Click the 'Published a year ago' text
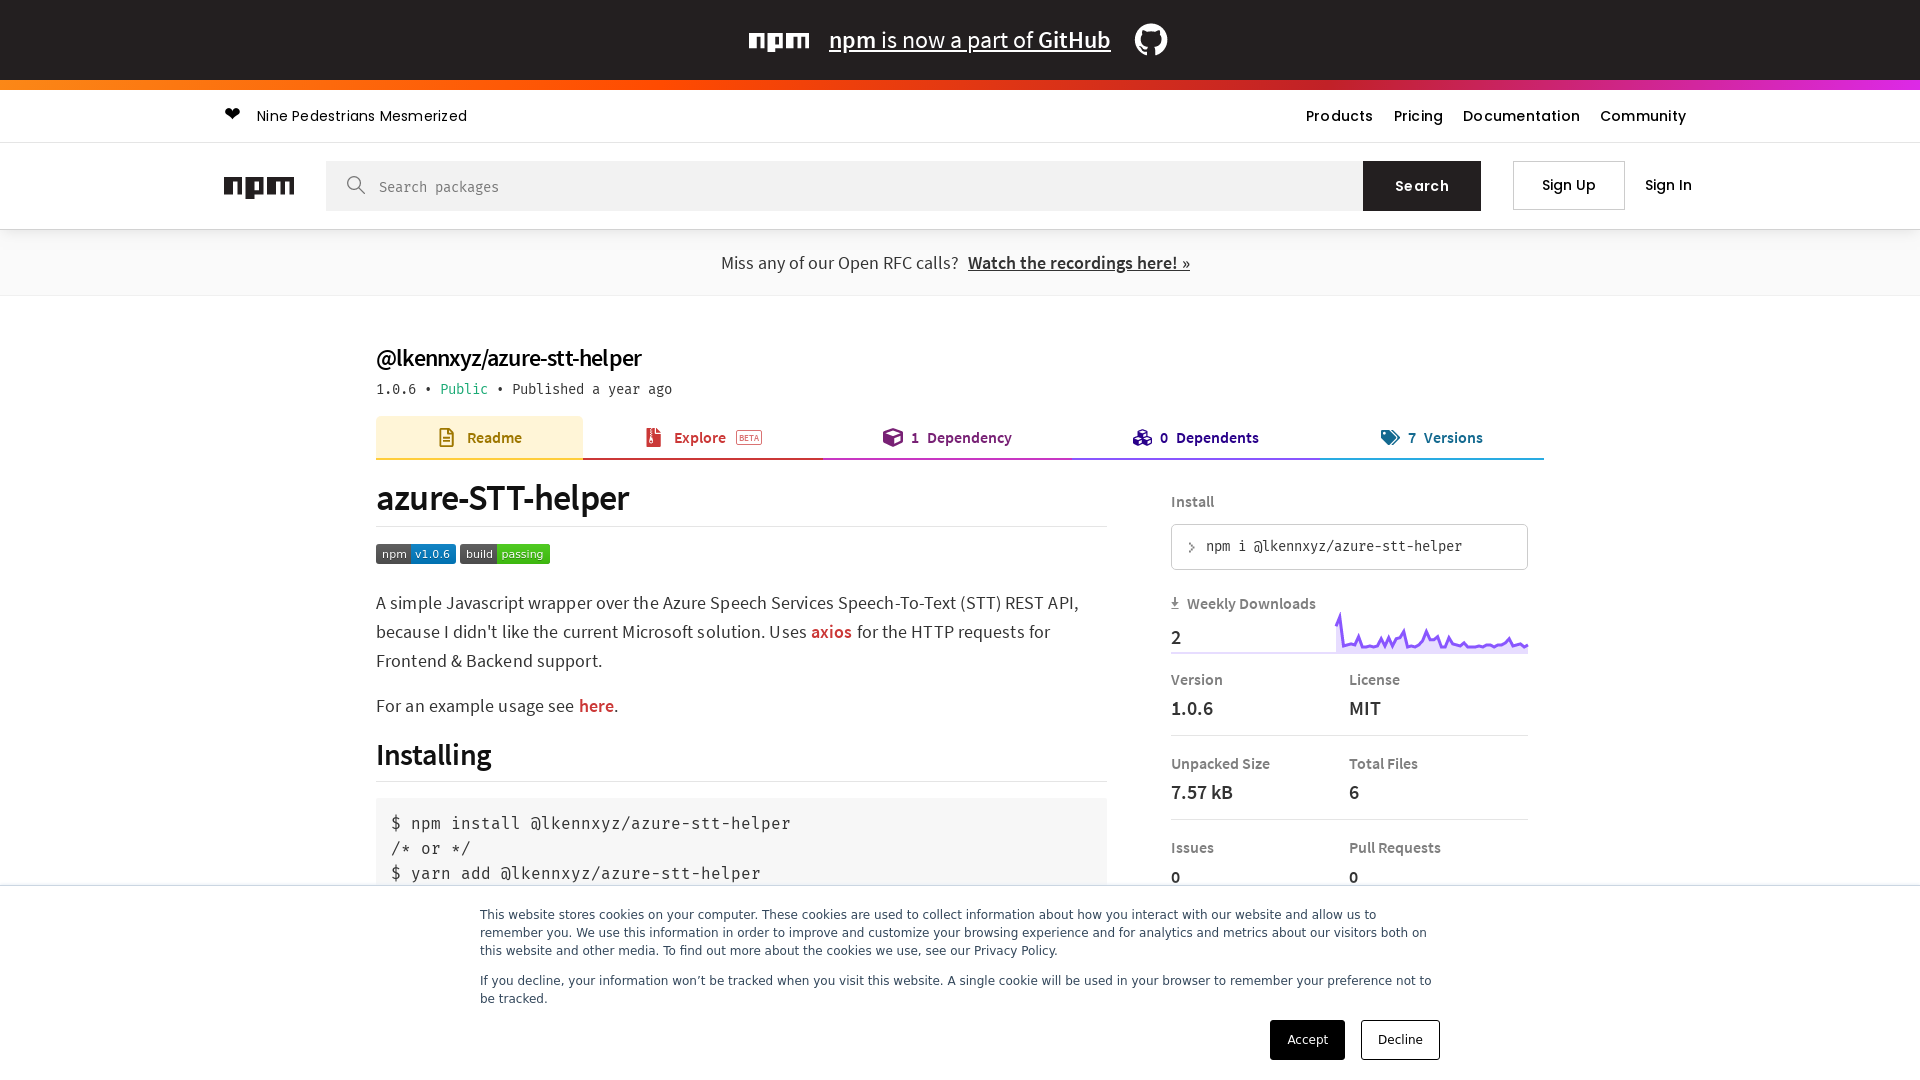Viewport: 1920px width, 1080px height. tap(592, 389)
